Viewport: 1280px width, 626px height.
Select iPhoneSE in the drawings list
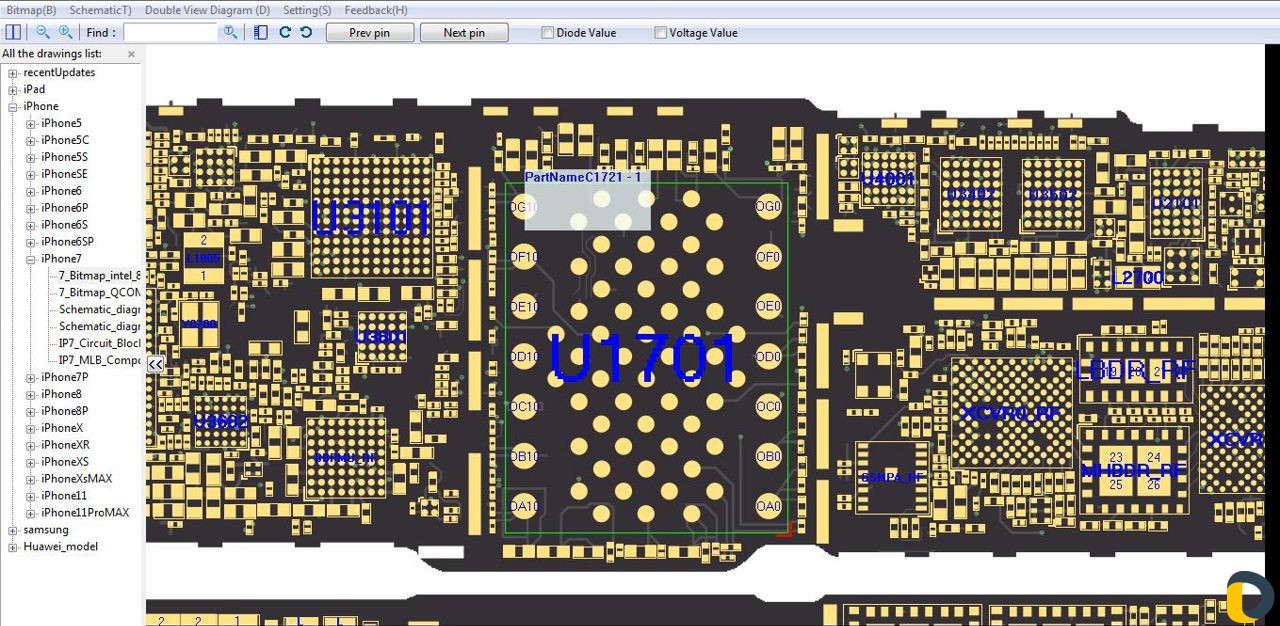point(64,175)
